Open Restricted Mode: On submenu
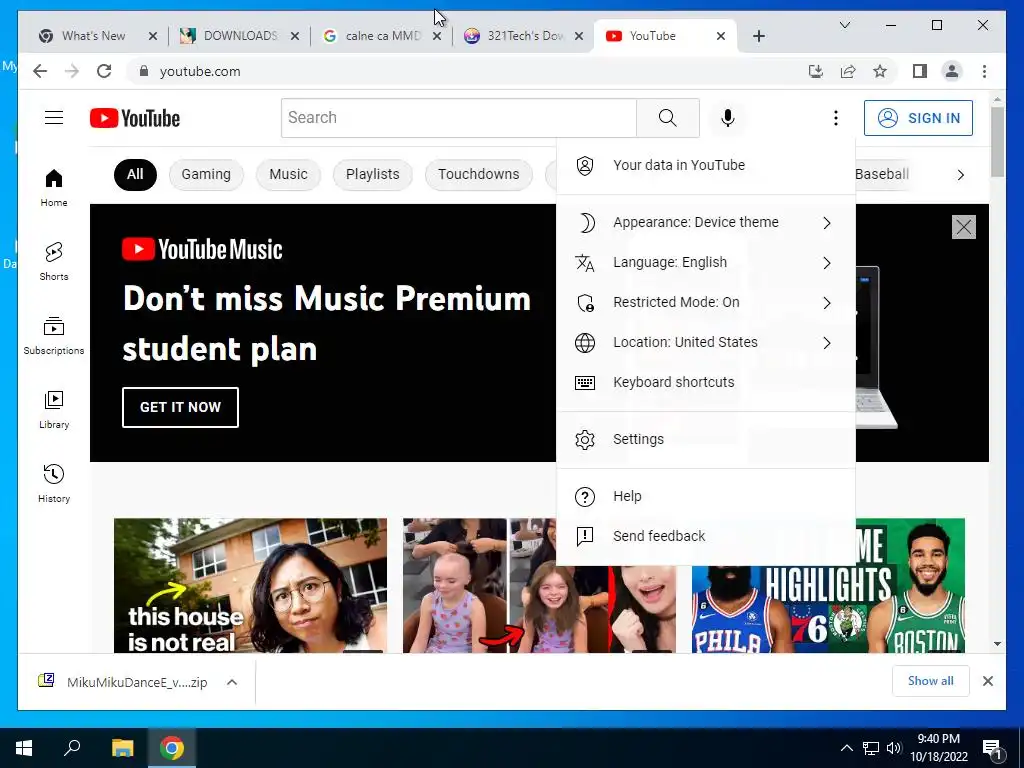1024x768 pixels. pyautogui.click(x=705, y=302)
